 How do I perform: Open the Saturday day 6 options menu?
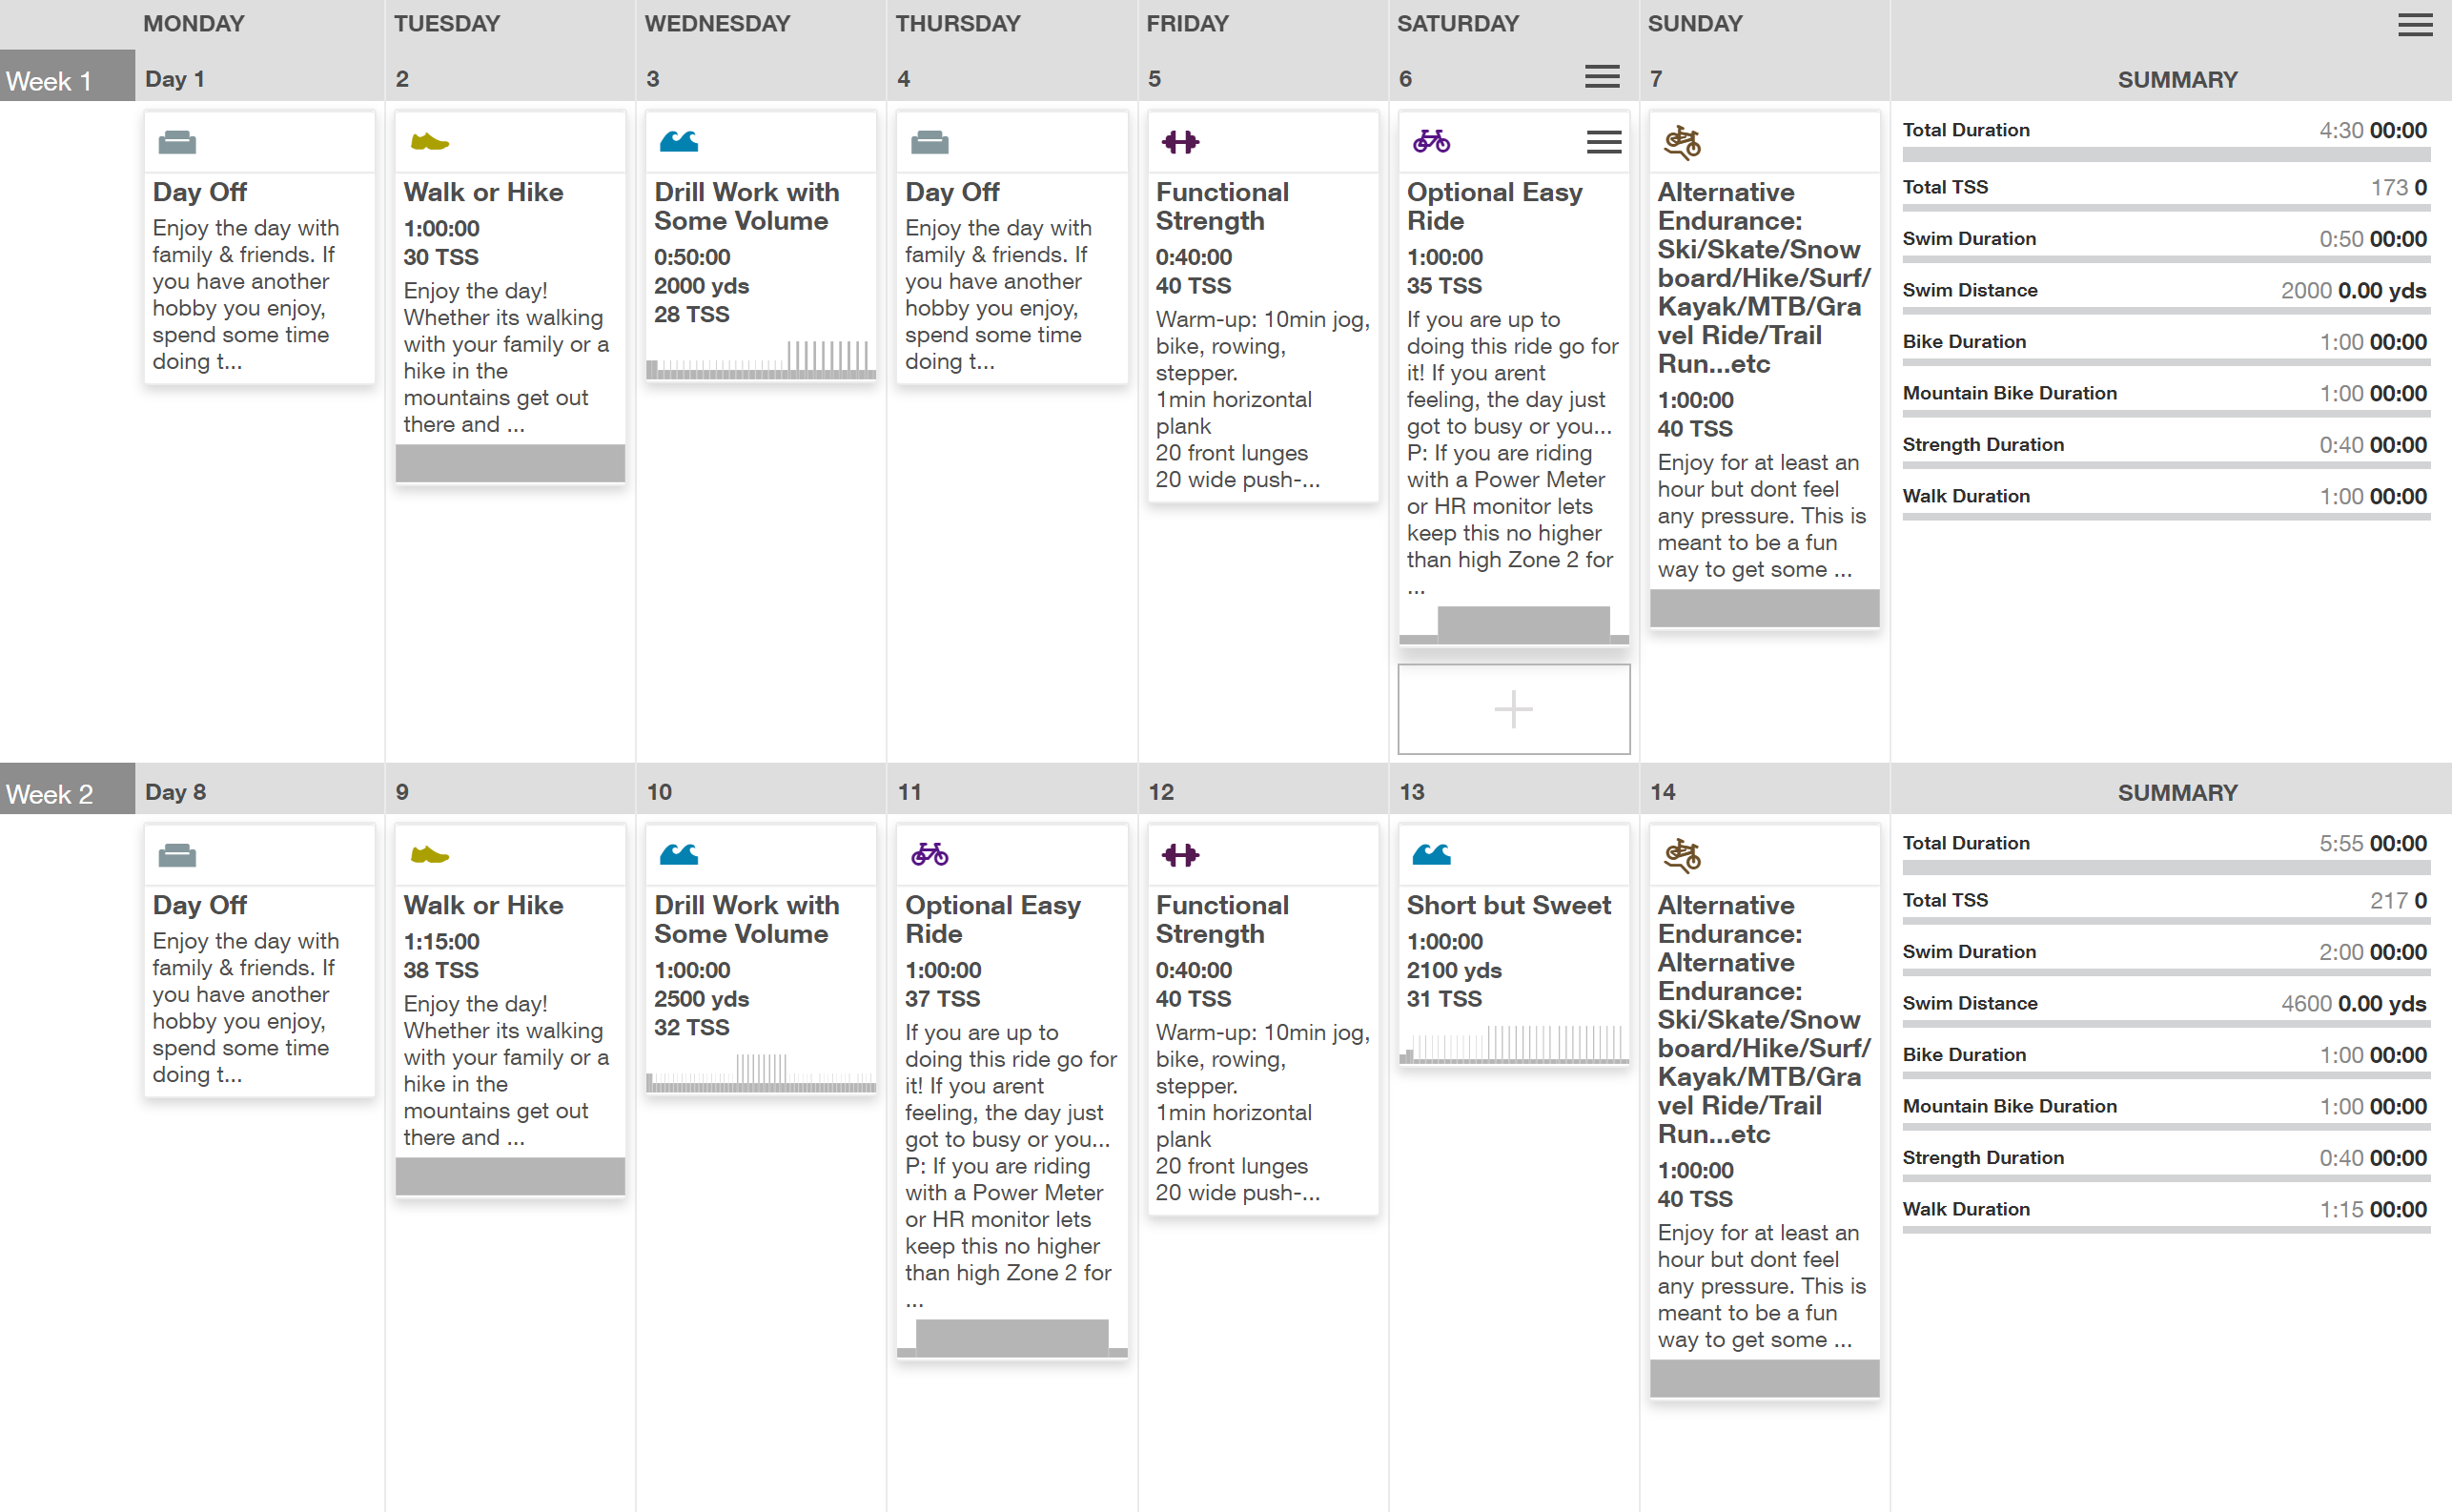(x=1602, y=77)
